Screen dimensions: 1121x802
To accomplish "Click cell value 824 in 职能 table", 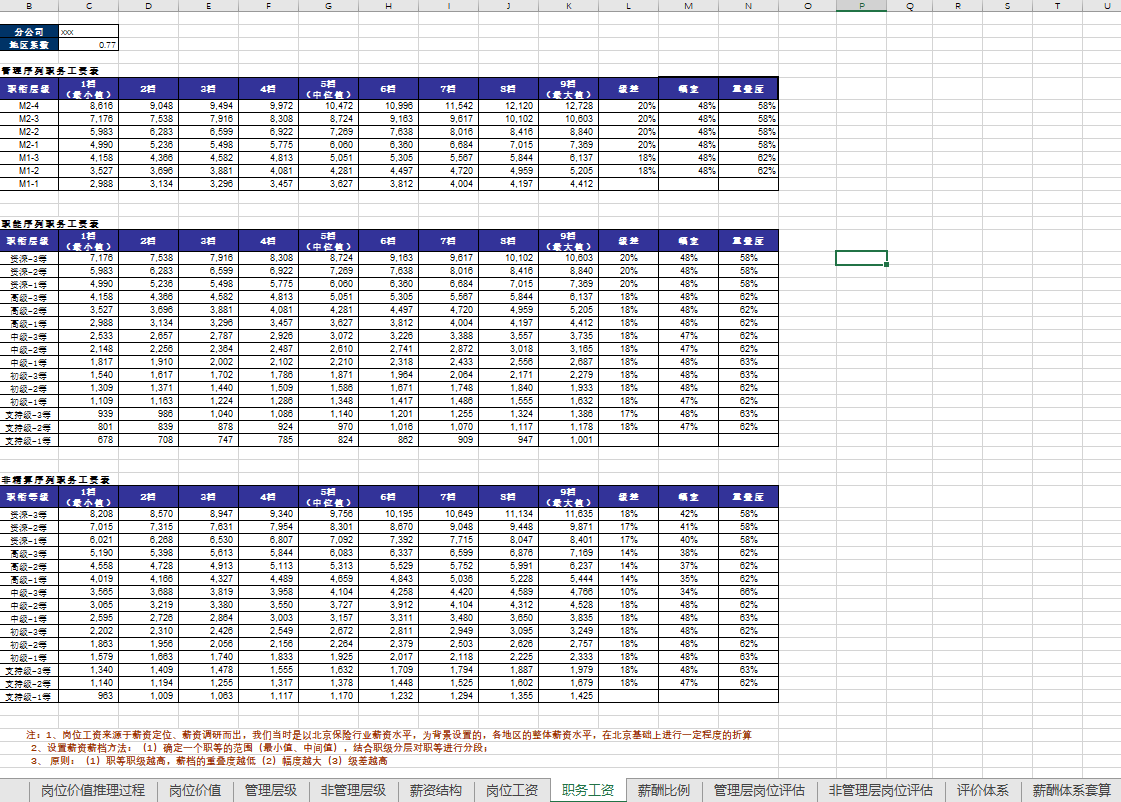I will pos(328,440).
